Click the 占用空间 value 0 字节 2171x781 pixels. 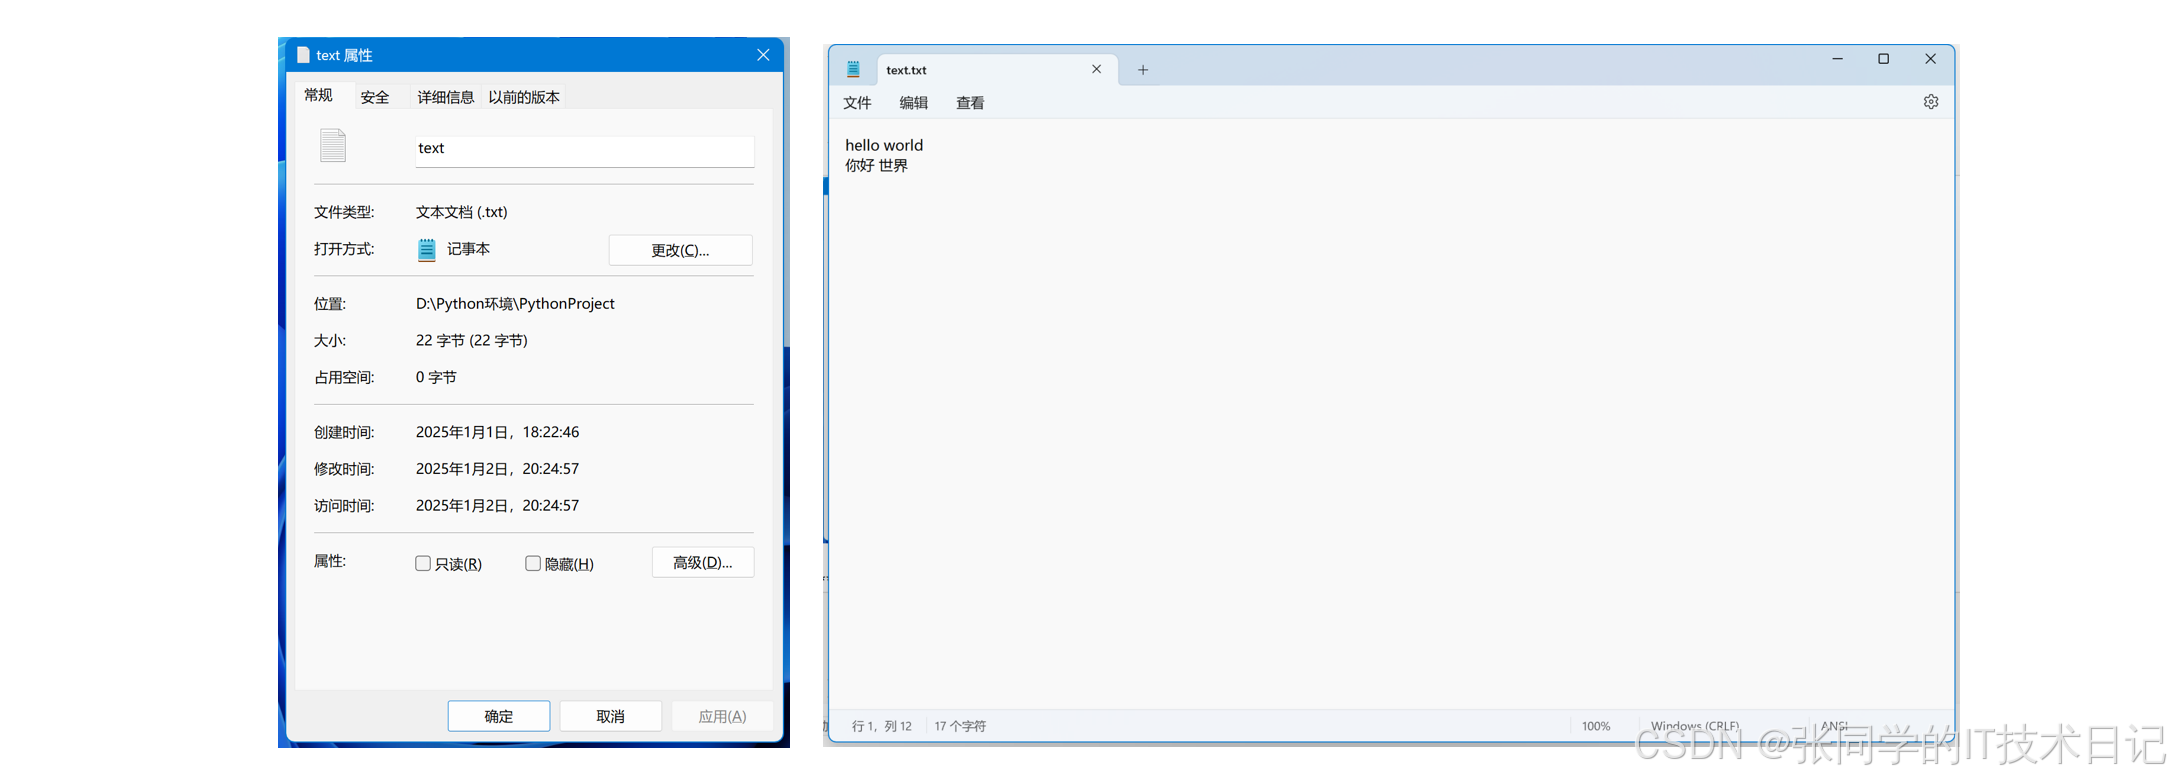click(x=436, y=377)
